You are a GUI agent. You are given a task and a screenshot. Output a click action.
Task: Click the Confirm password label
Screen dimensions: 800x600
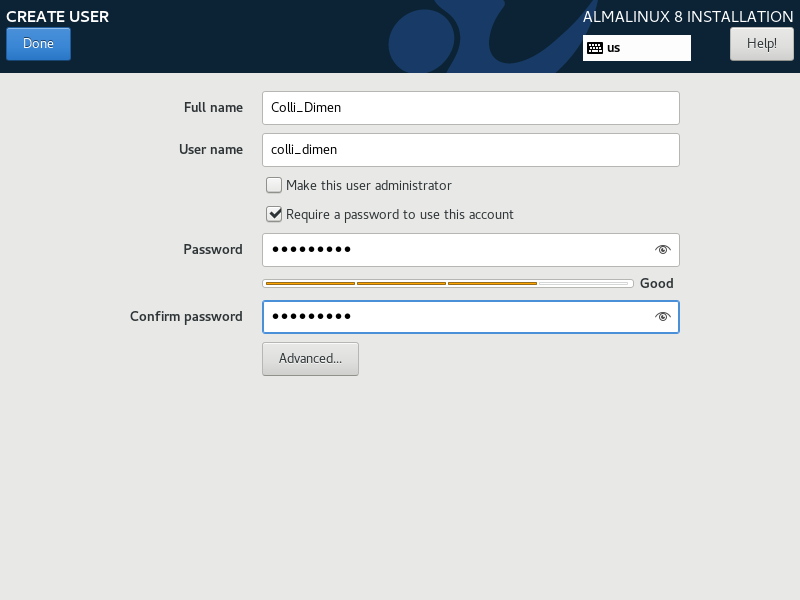pyautogui.click(x=186, y=317)
